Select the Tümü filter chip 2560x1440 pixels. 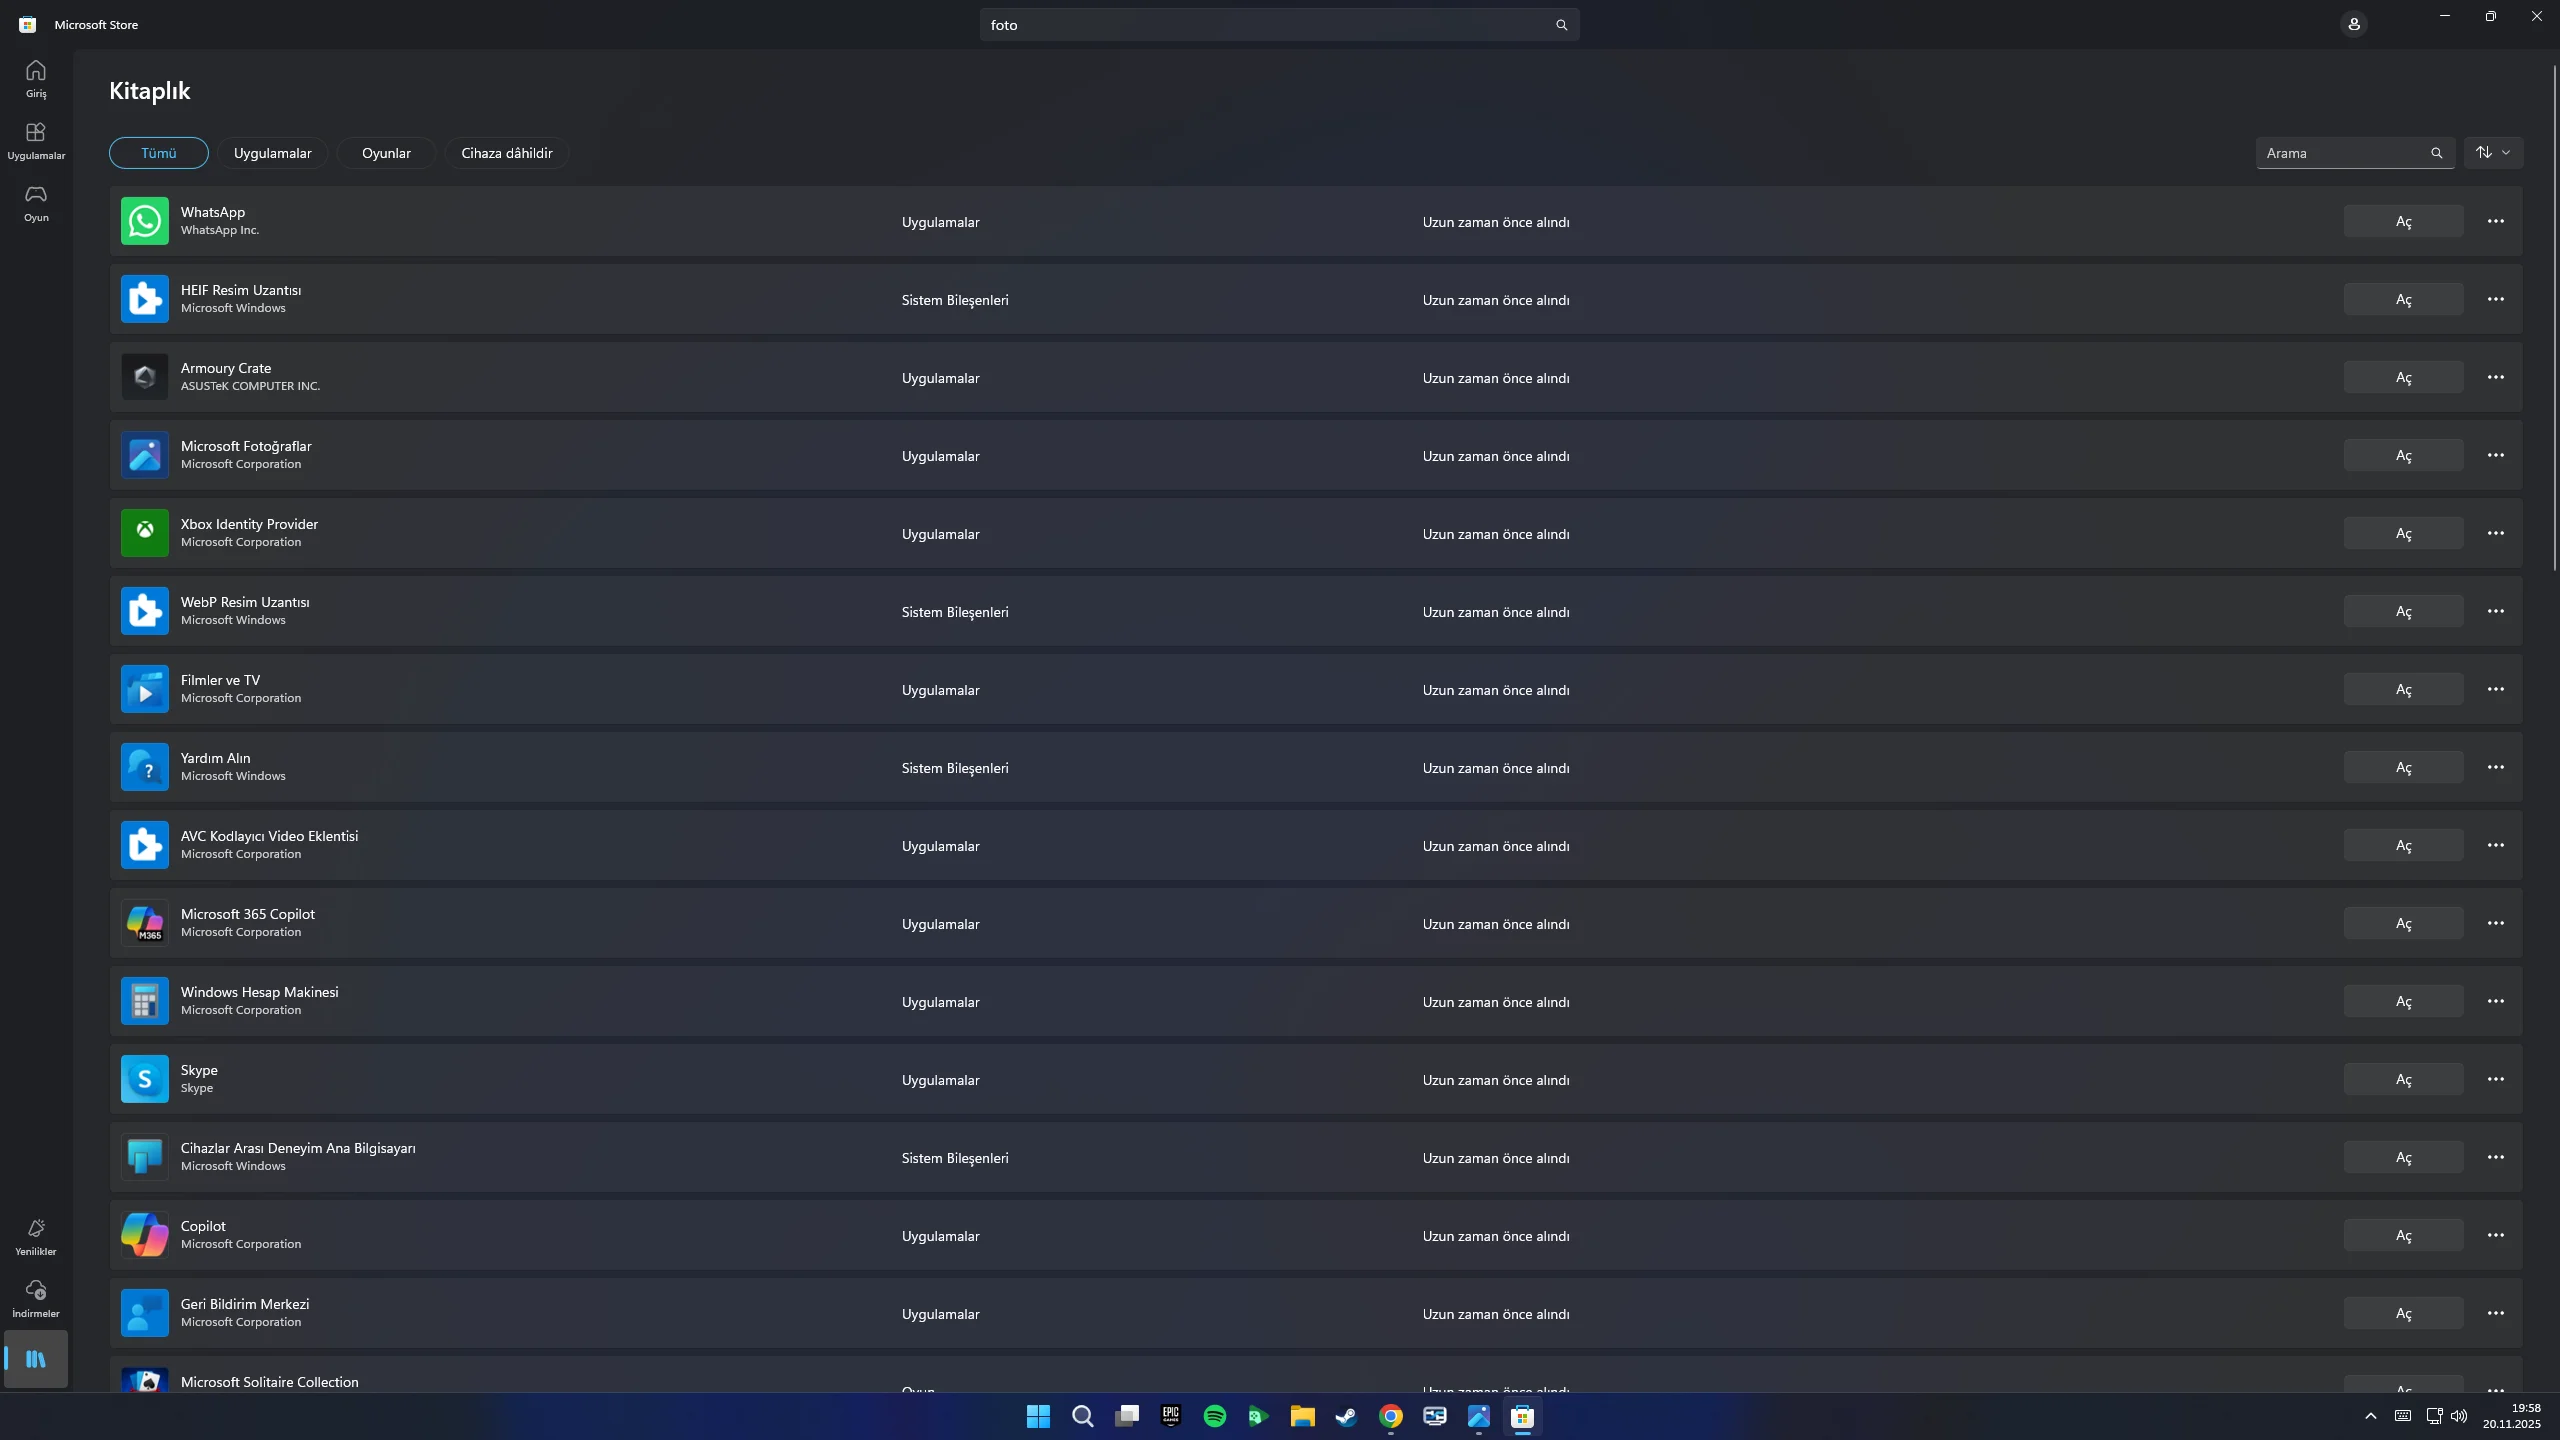click(x=158, y=153)
